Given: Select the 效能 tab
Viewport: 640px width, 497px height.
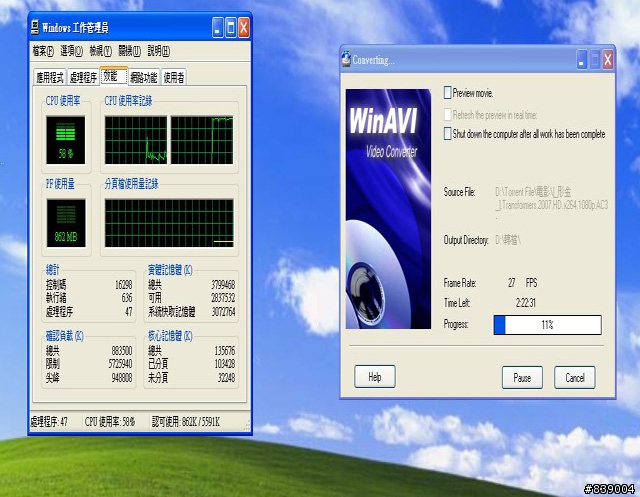Looking at the screenshot, I should click(x=114, y=75).
